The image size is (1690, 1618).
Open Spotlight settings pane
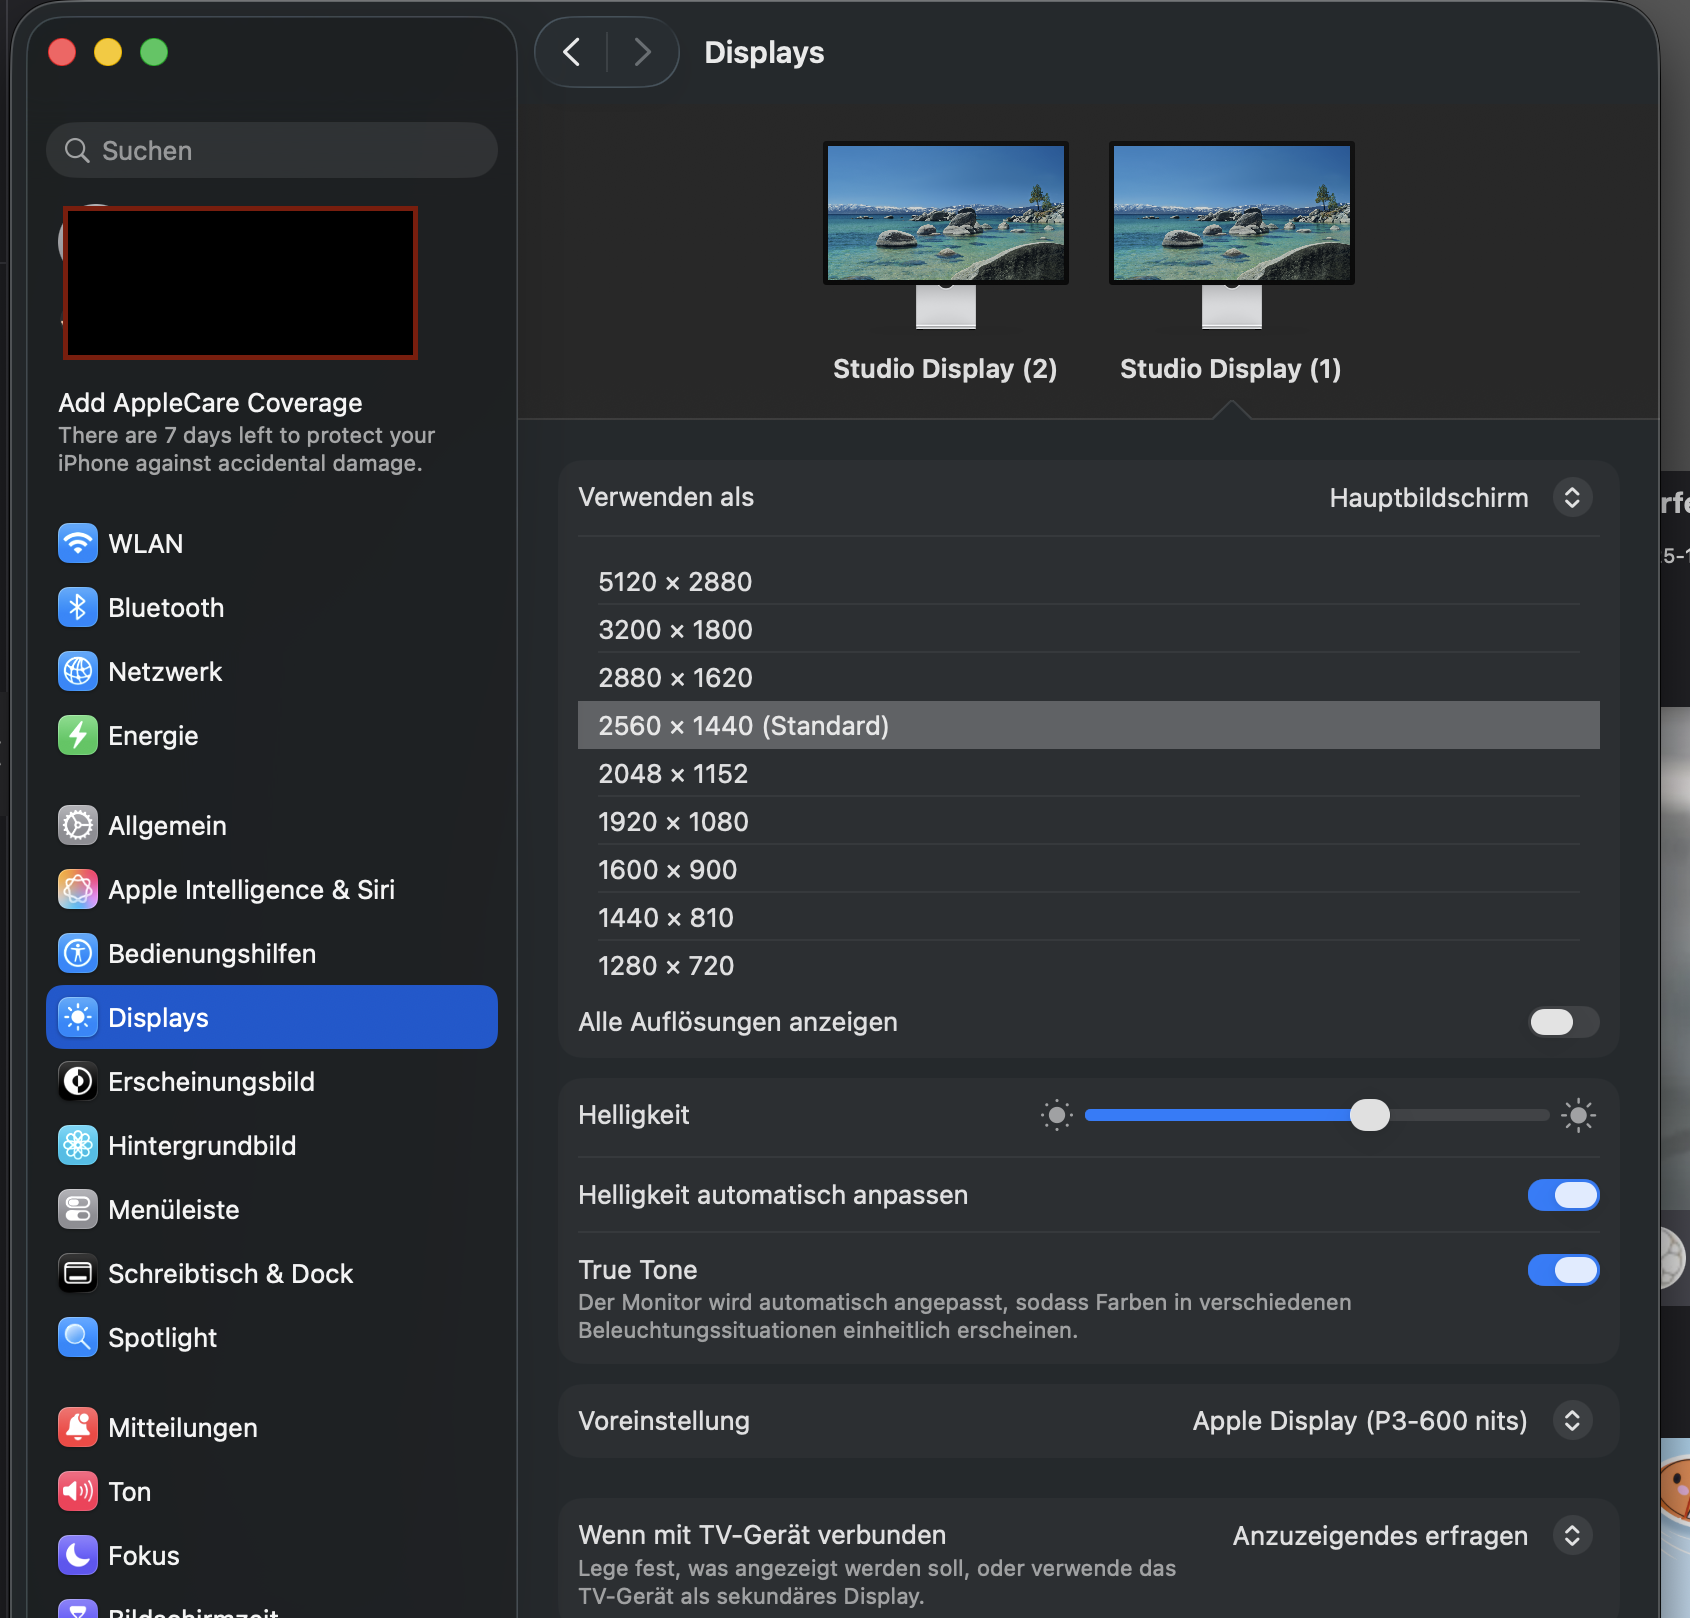272,1337
